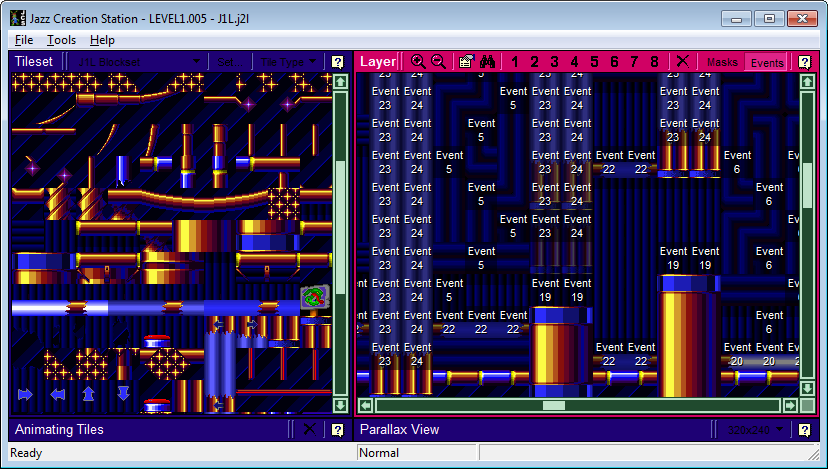This screenshot has height=469, width=828.
Task: Open the File menu
Action: click(24, 40)
